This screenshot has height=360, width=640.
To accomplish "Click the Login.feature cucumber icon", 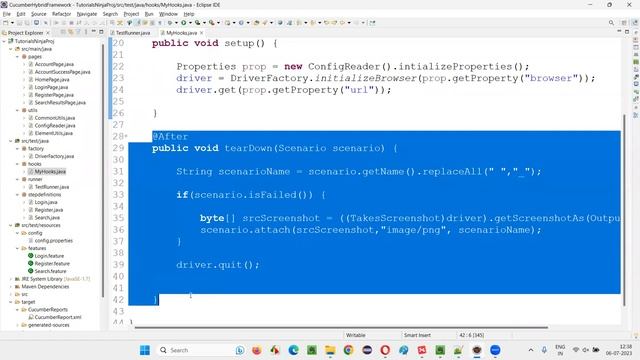I will point(31,256).
